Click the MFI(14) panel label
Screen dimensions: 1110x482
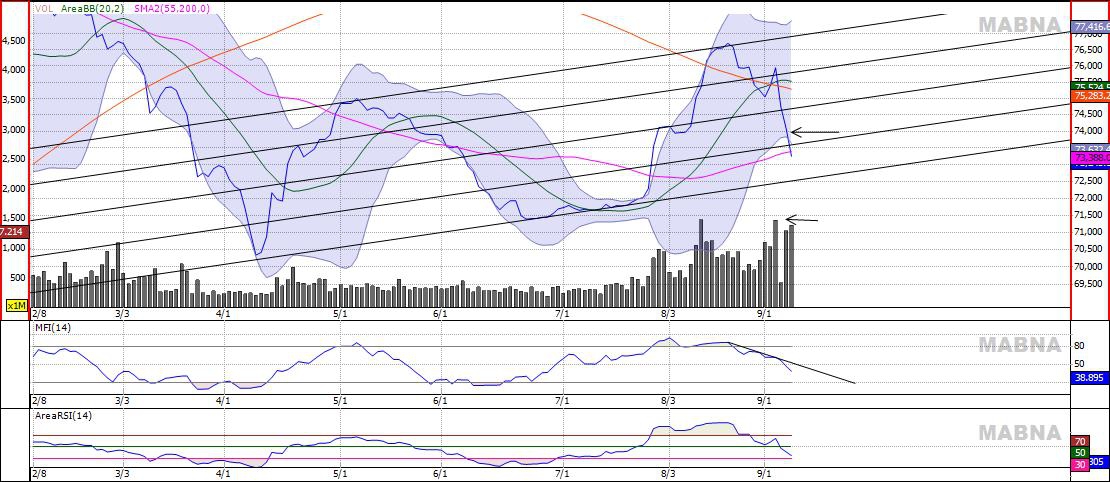click(52, 327)
